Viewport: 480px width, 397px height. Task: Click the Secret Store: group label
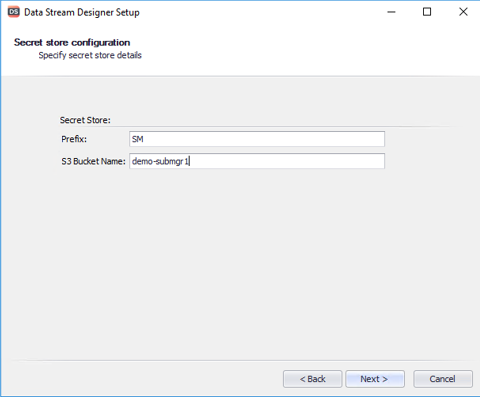(x=85, y=120)
